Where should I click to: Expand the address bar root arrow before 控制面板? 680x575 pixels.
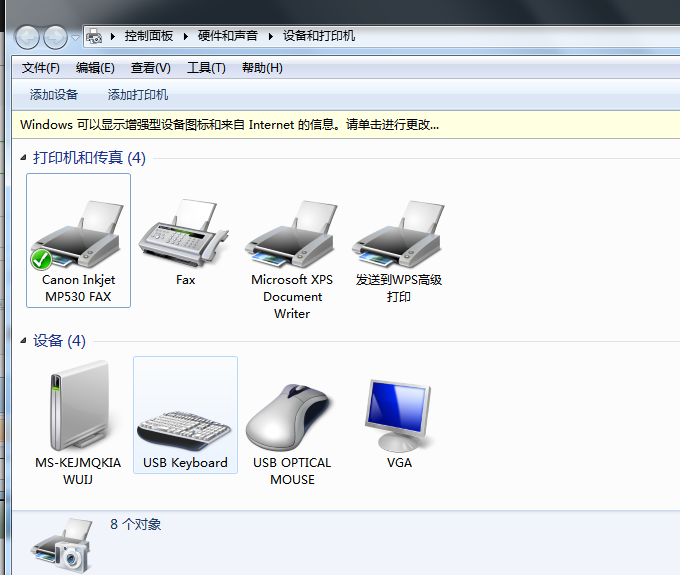[x=113, y=36]
